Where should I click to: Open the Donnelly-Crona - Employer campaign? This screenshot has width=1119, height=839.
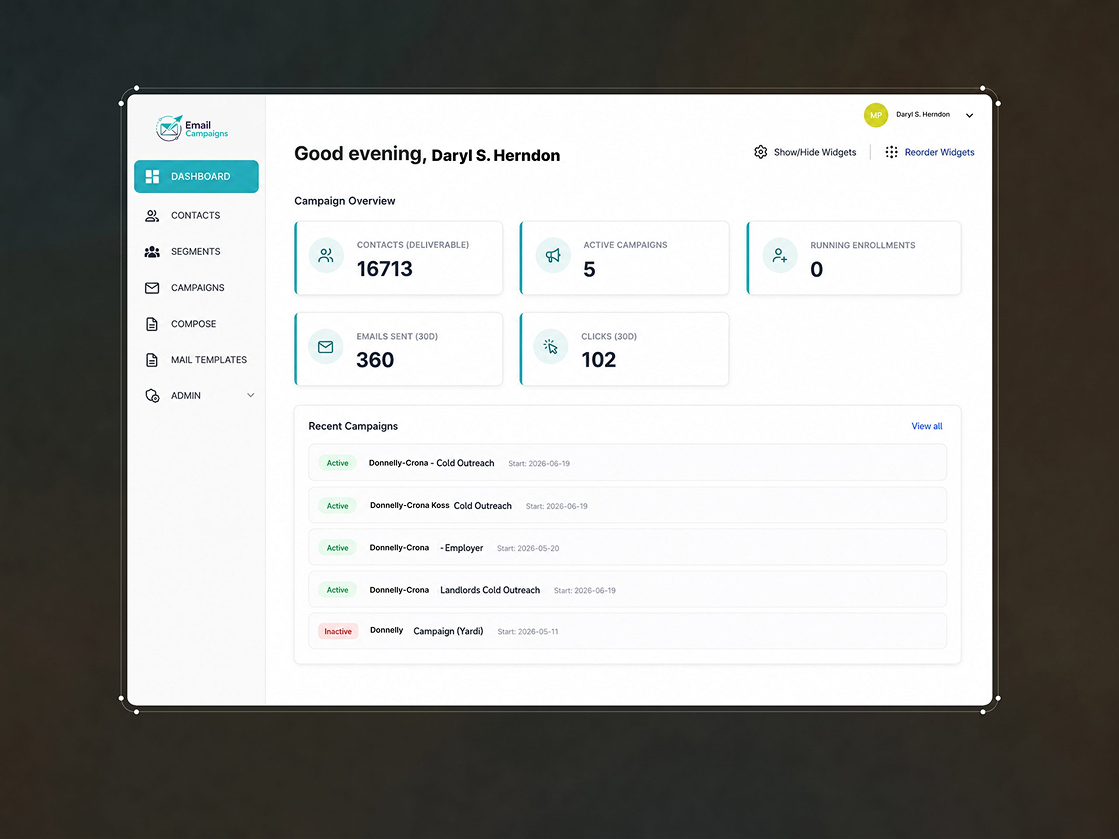627,547
